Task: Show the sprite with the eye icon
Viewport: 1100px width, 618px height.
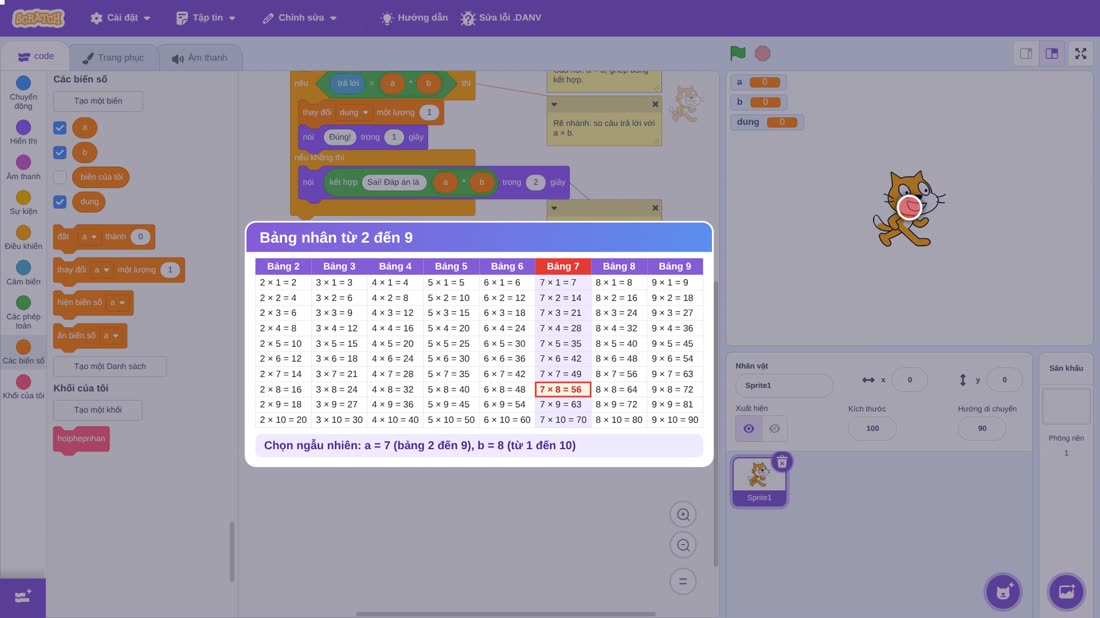Action: [749, 428]
